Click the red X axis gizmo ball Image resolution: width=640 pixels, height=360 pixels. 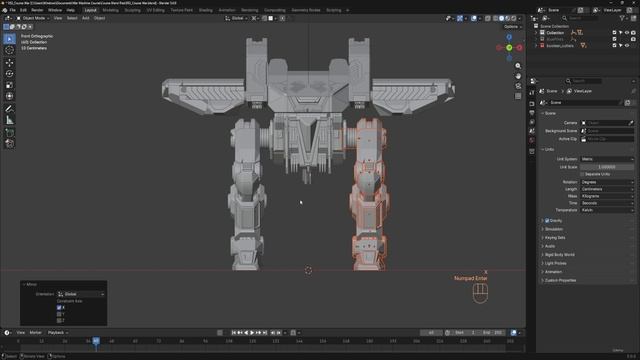click(519, 48)
